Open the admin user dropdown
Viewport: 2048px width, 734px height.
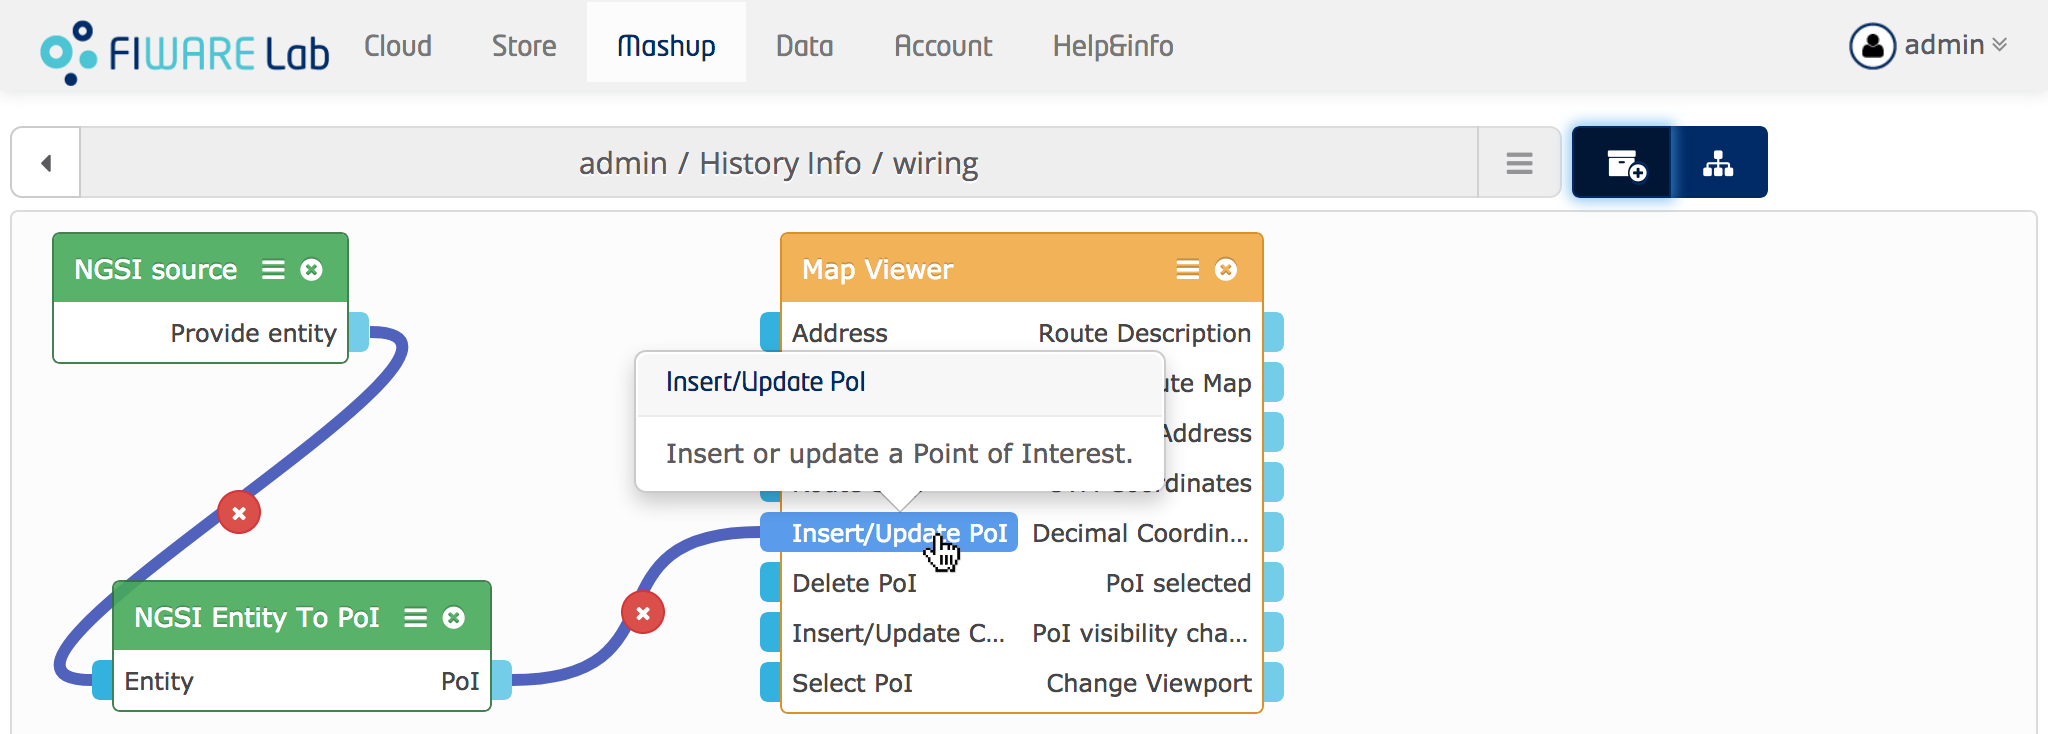1930,45
